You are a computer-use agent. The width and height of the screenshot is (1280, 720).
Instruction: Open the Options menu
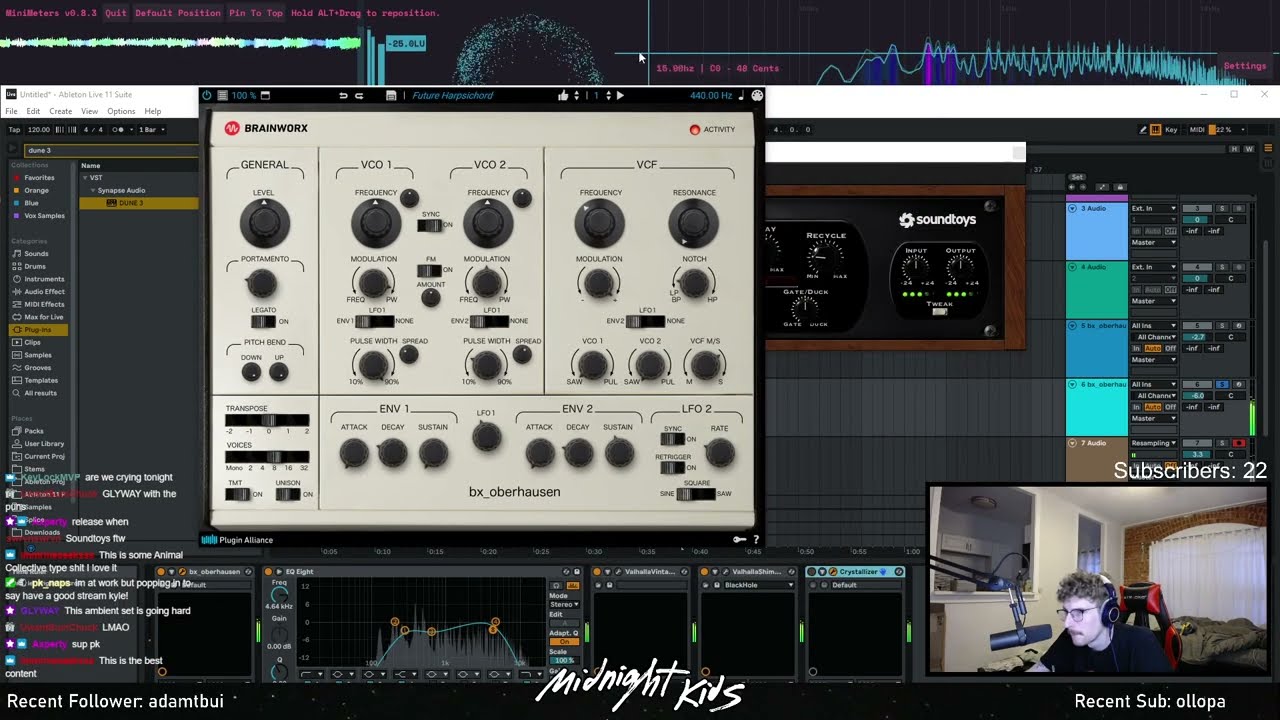point(121,111)
